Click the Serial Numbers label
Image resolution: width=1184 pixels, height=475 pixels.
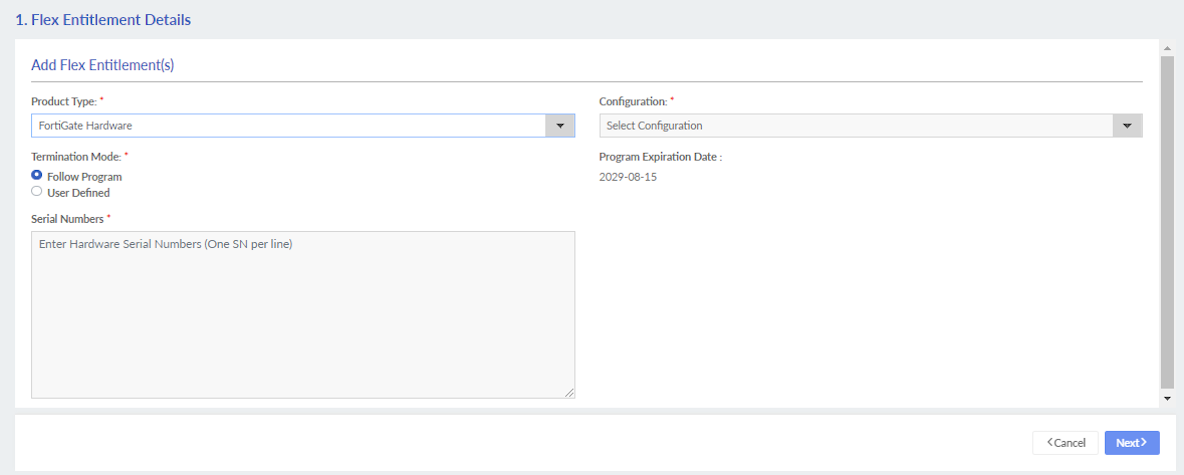point(67,219)
